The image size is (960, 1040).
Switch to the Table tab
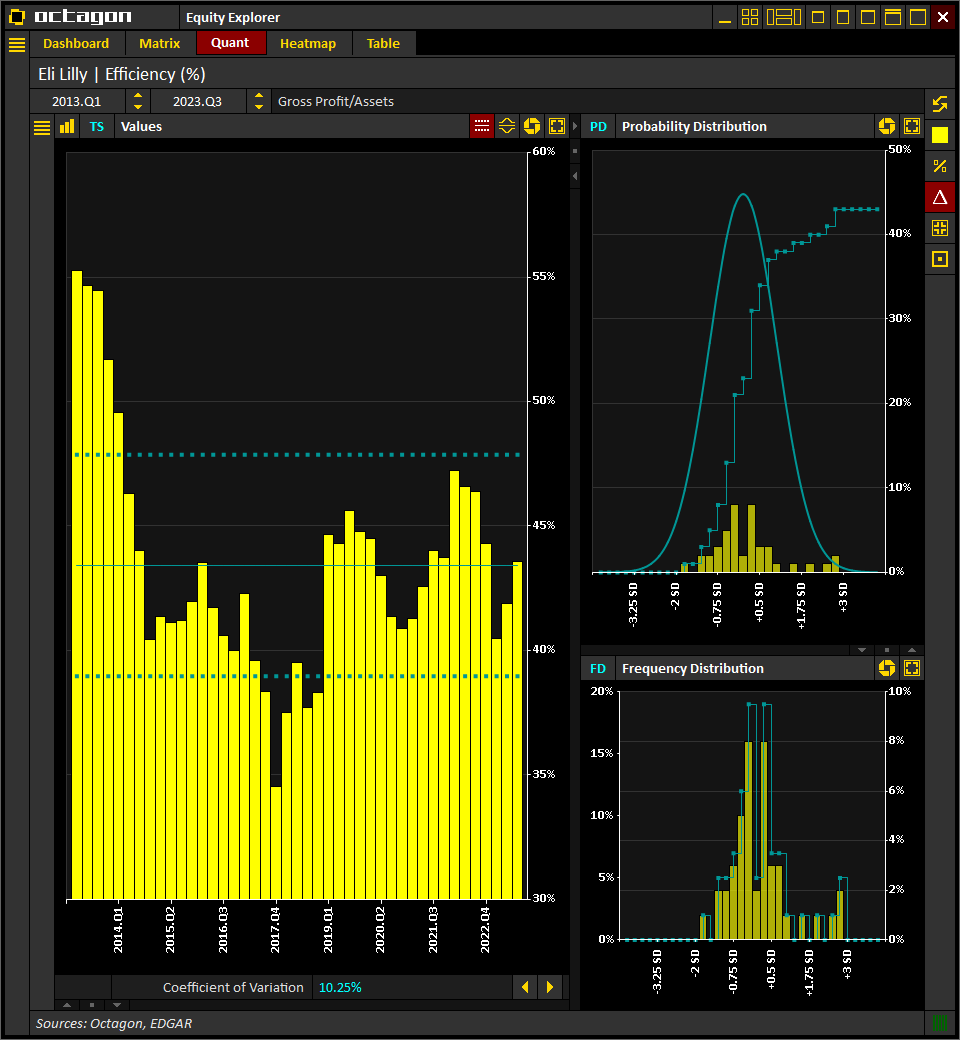[383, 44]
